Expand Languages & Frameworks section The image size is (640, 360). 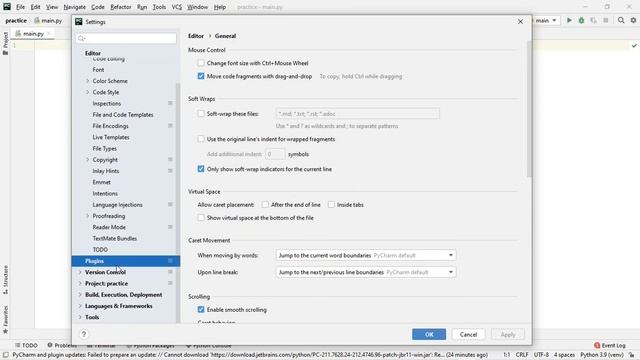[x=80, y=306]
